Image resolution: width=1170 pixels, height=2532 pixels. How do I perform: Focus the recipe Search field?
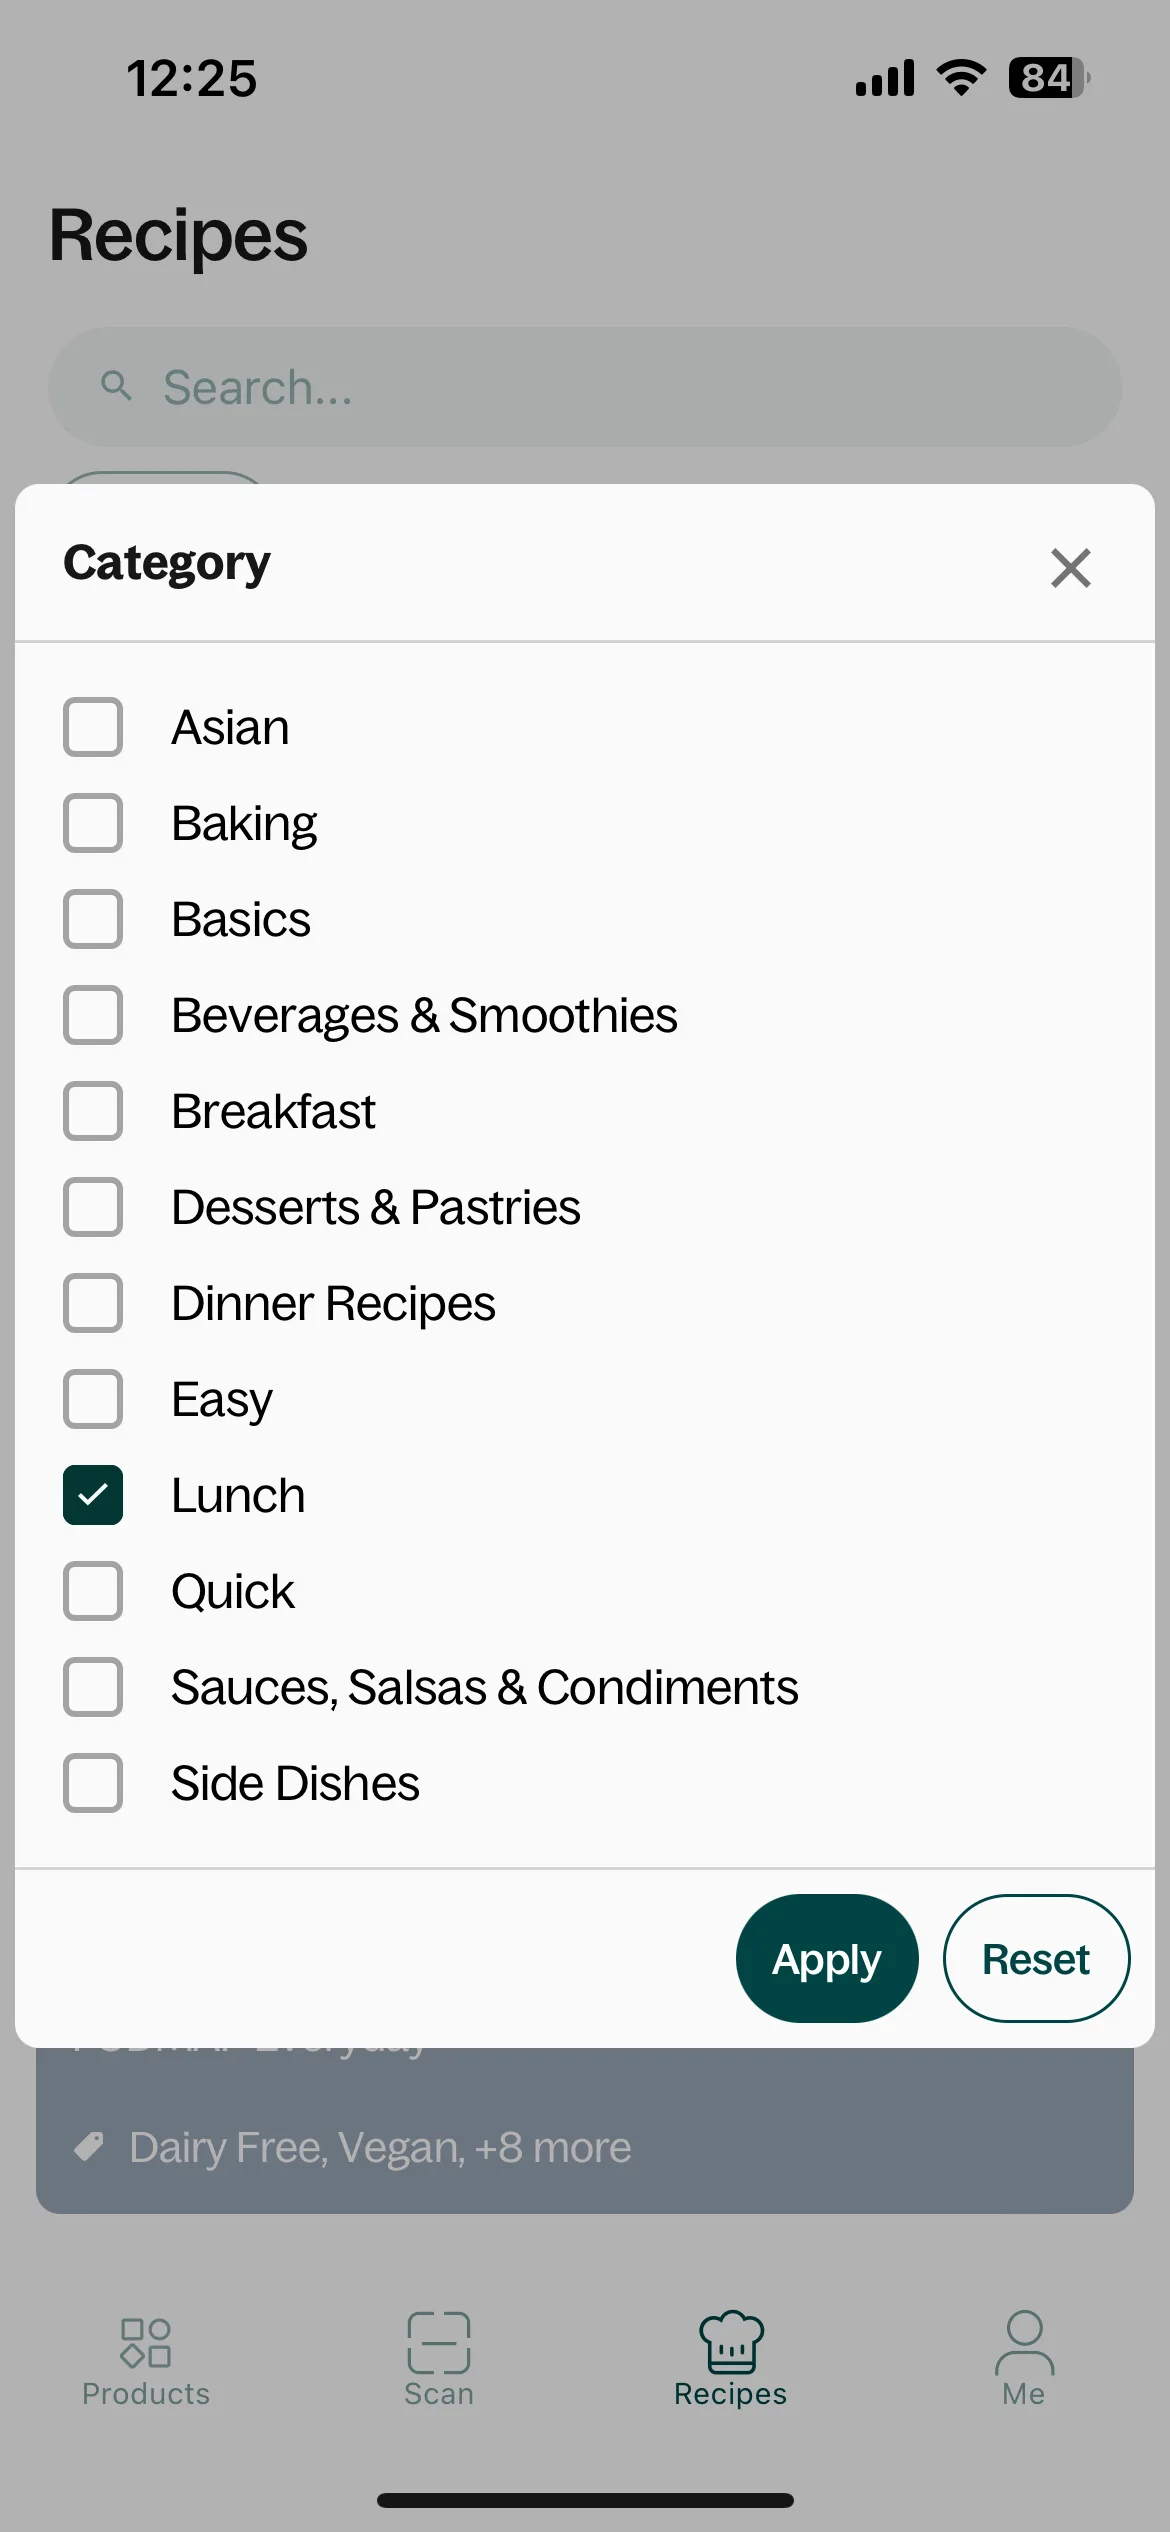(x=585, y=387)
